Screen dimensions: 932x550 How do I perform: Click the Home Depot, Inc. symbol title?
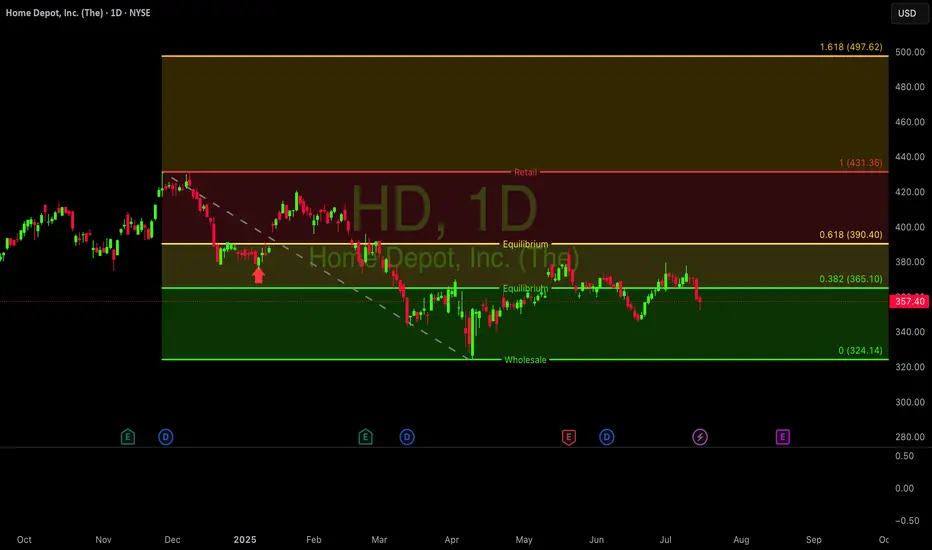pyautogui.click(x=78, y=12)
